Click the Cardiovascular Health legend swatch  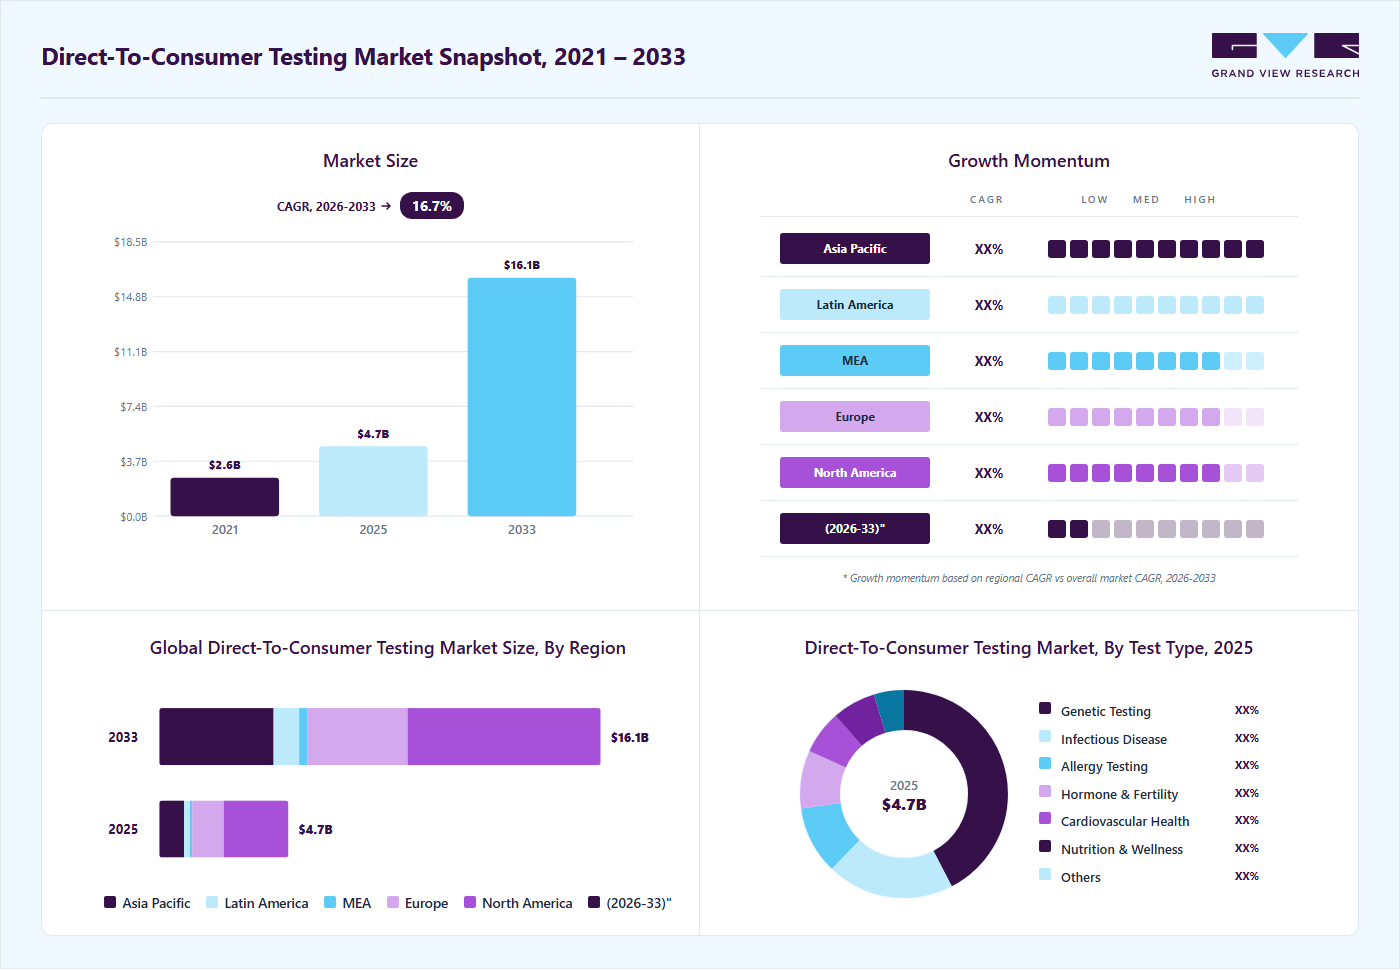[x=1045, y=818]
